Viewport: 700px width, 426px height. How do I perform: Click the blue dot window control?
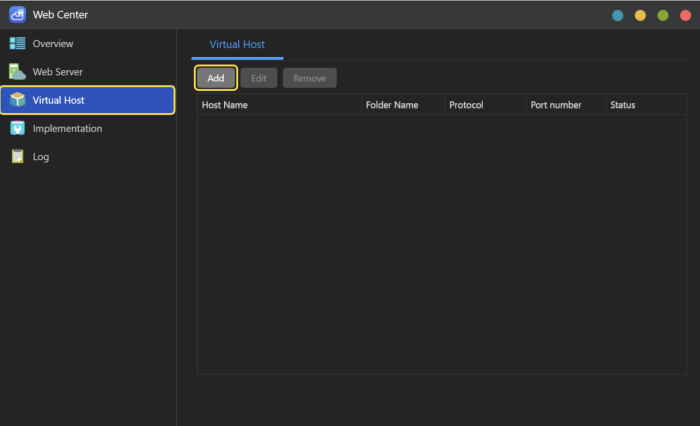pos(618,15)
